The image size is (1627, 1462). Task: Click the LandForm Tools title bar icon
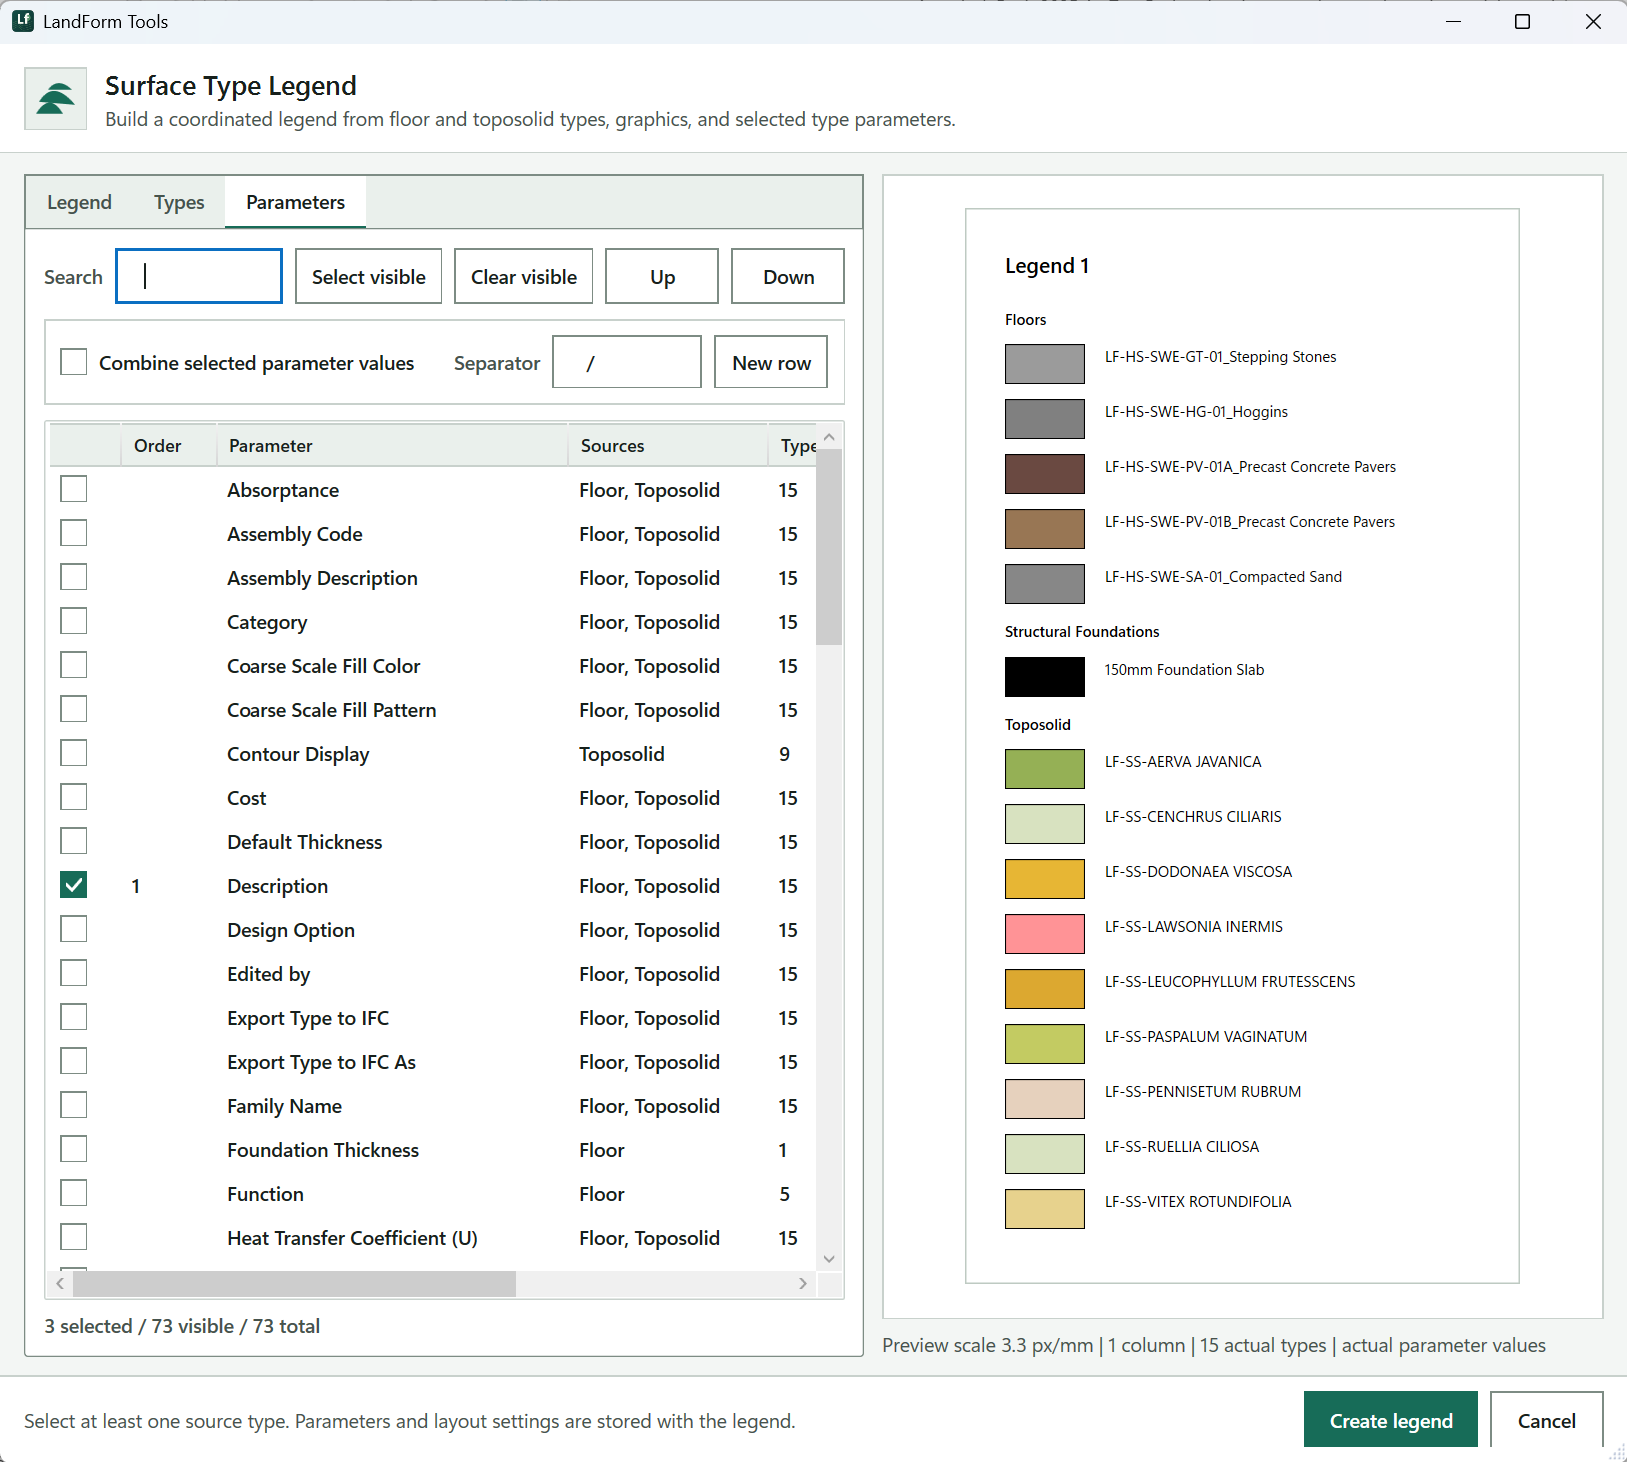23,21
